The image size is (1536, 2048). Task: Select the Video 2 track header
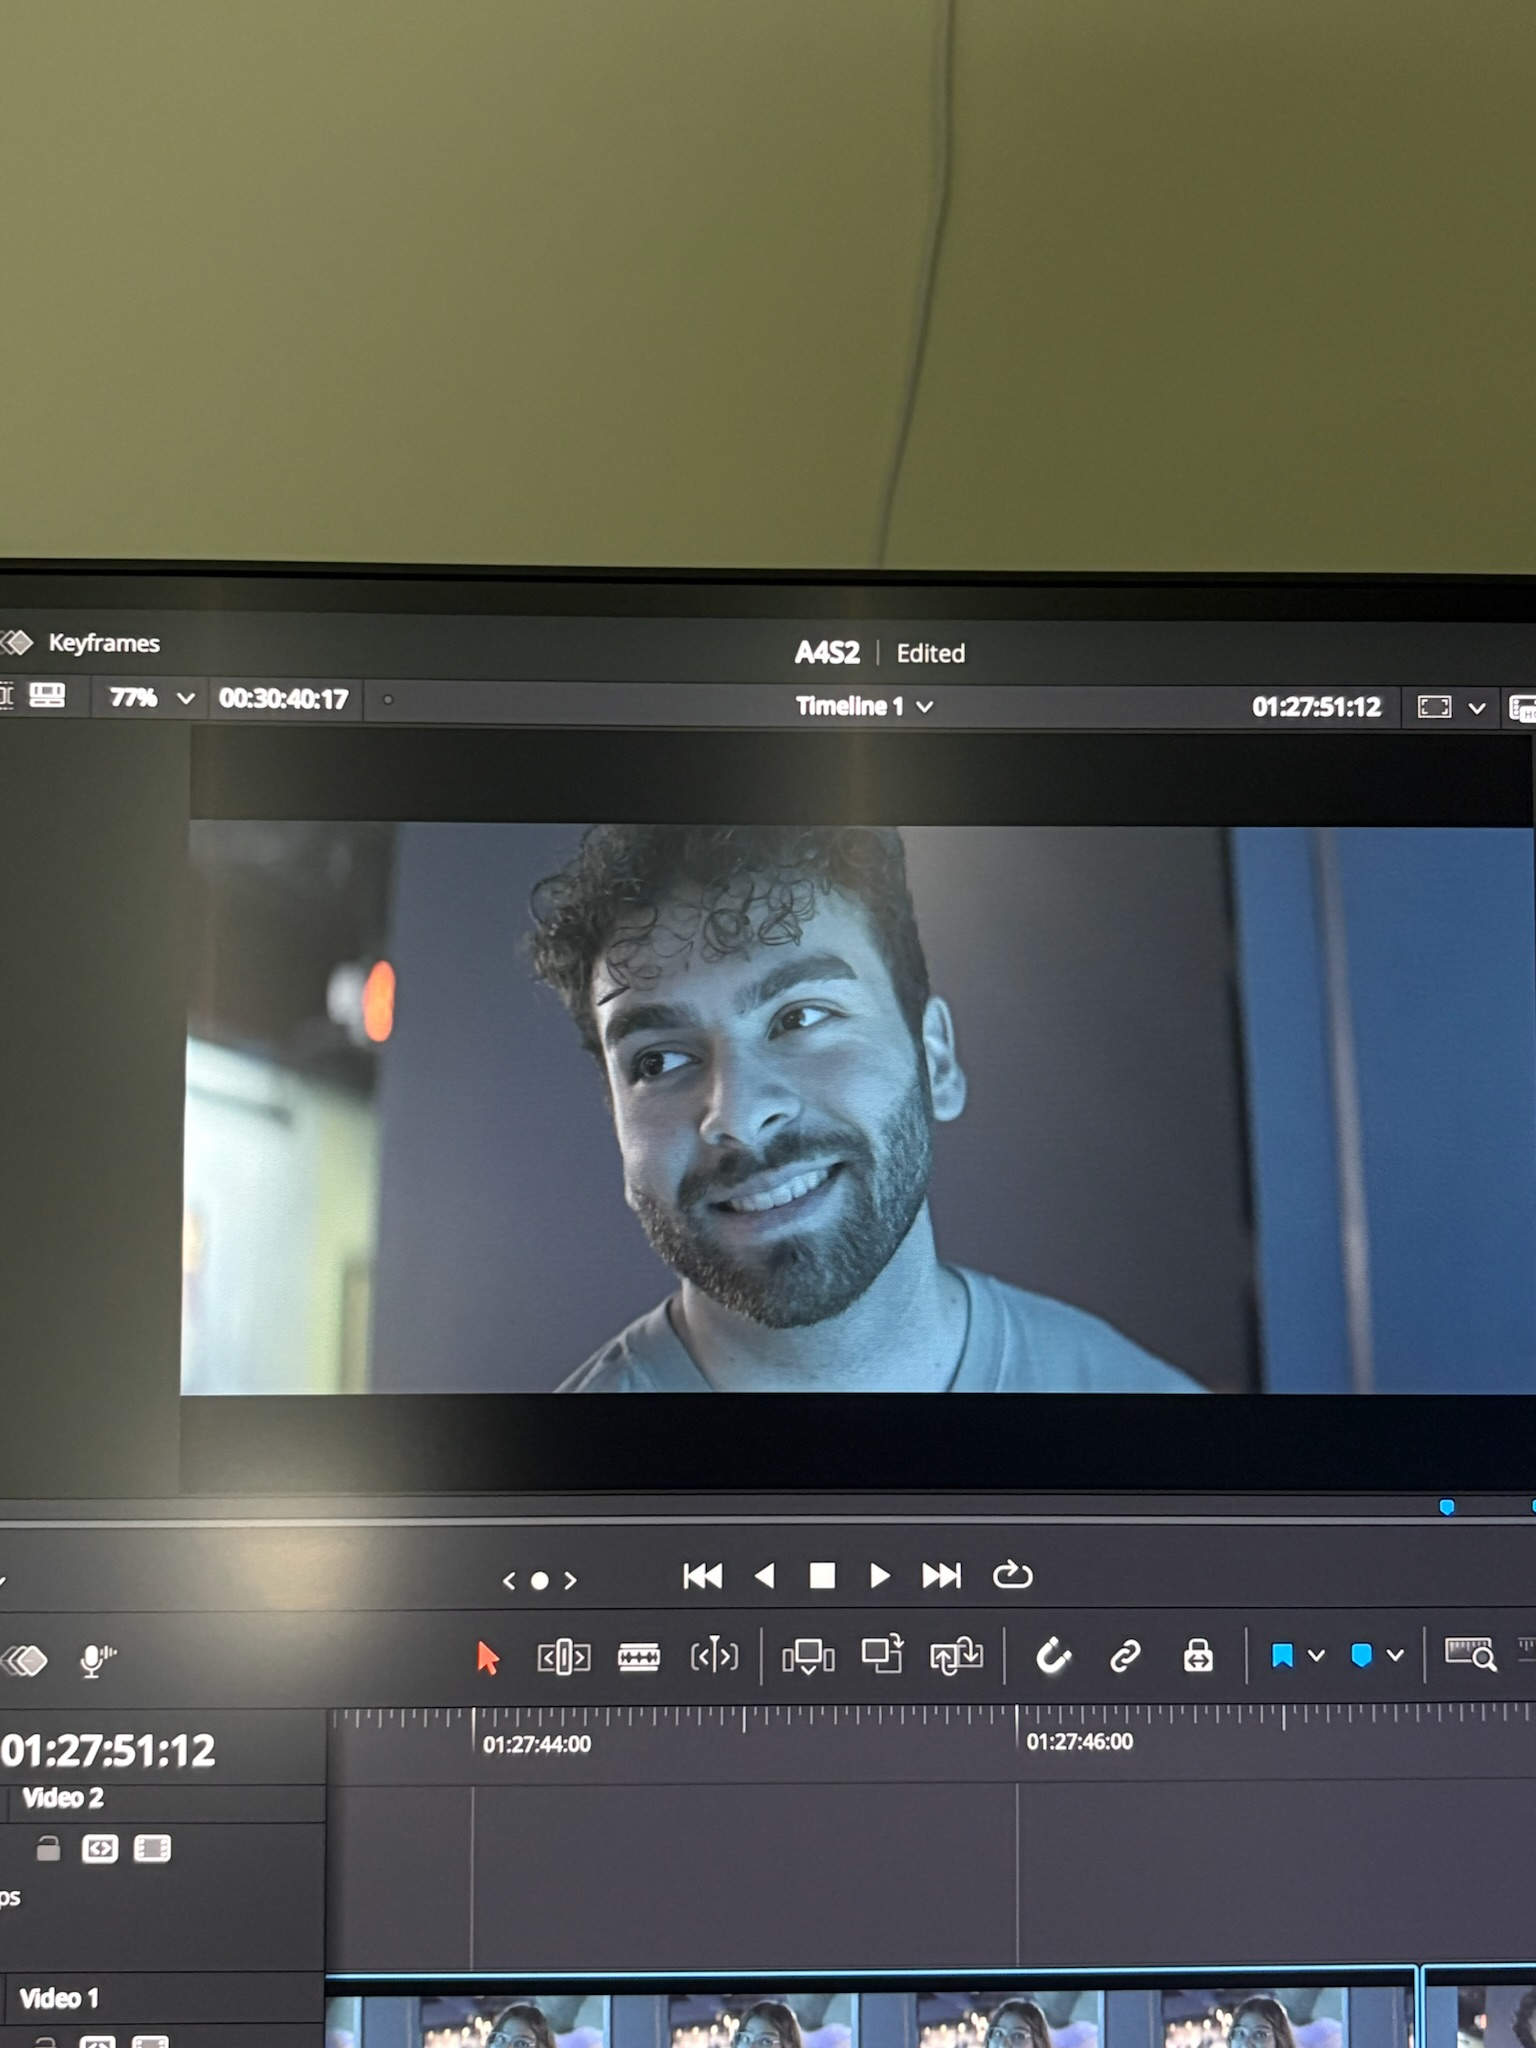[162, 1877]
